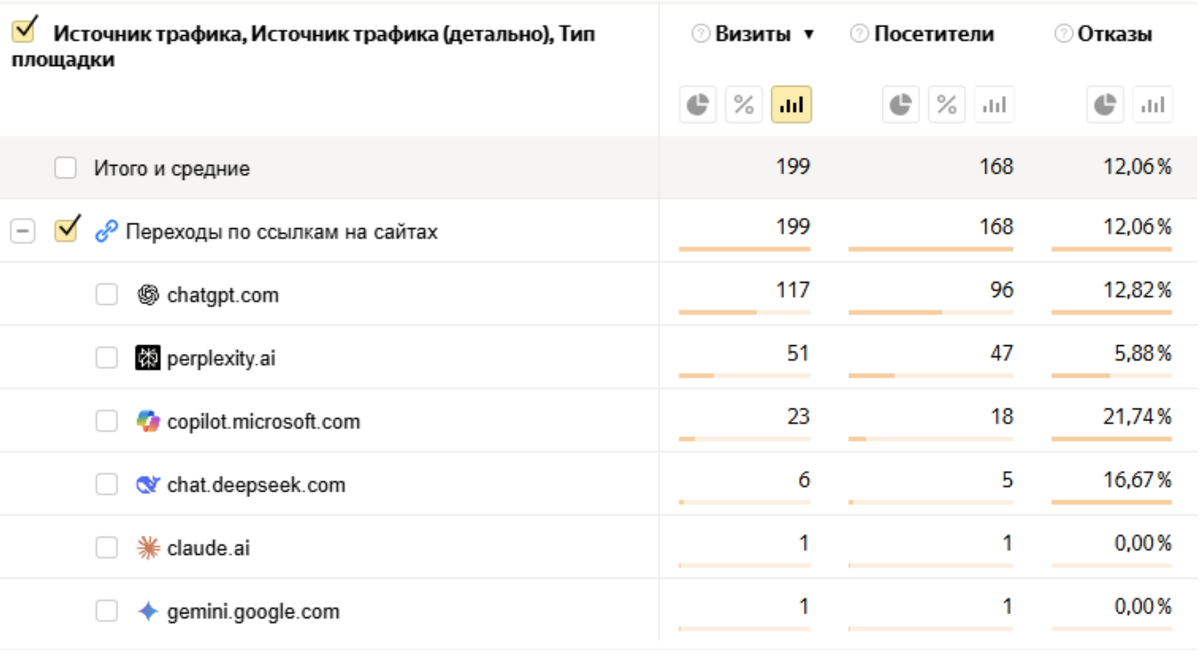Check the chatgpt.com row checkbox
Screen dimensions: 1200x660
tap(107, 295)
